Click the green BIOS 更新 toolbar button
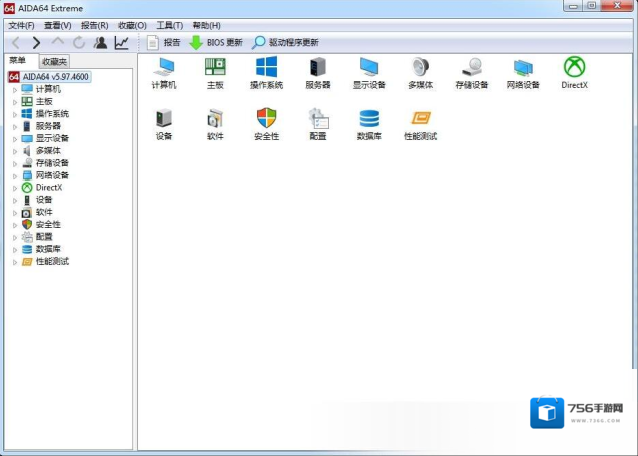The width and height of the screenshot is (638, 456). [x=216, y=43]
